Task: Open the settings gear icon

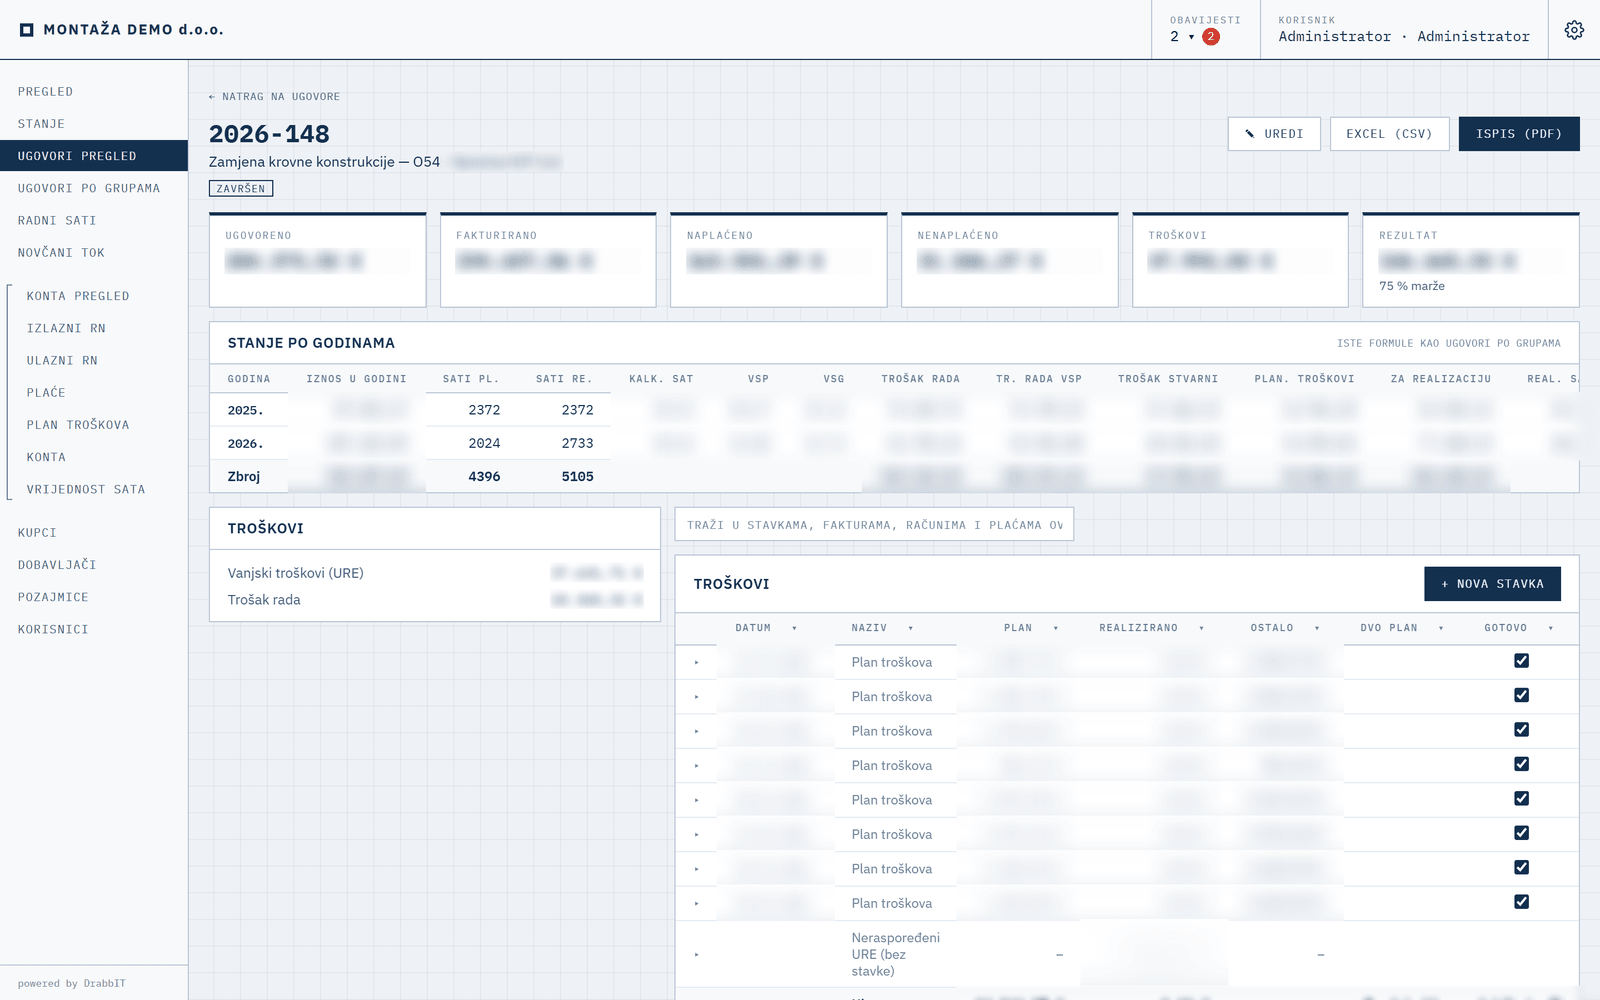Action: tap(1574, 30)
